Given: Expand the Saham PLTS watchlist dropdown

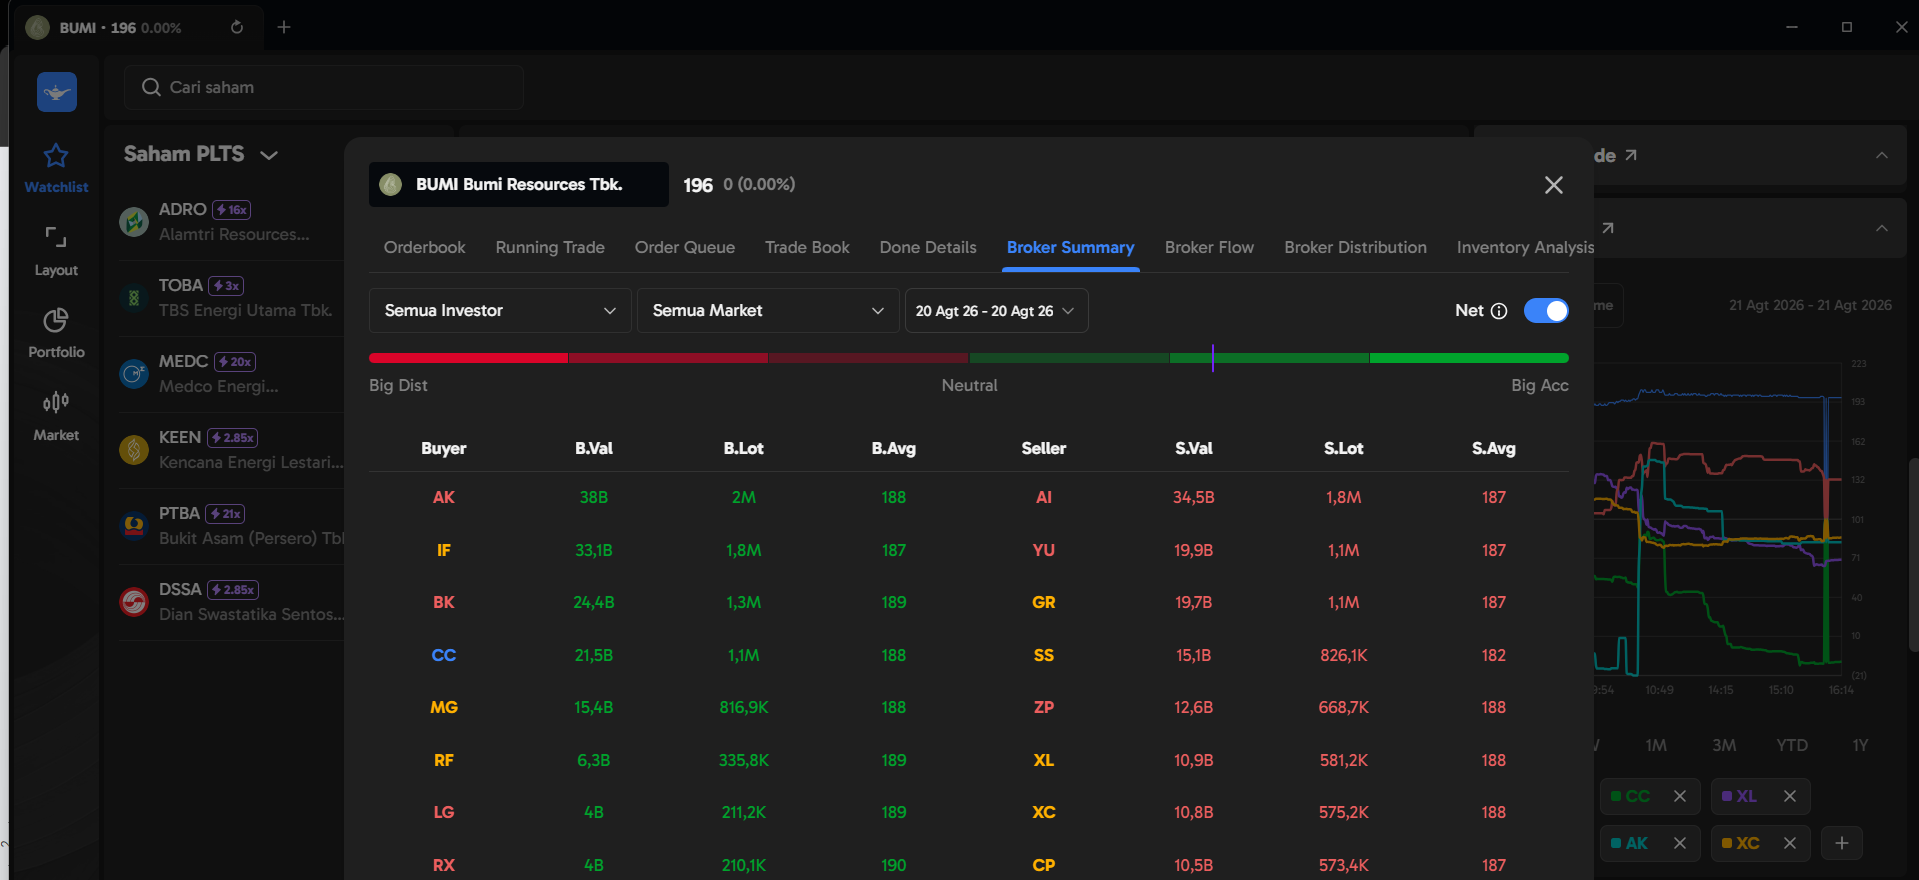Looking at the screenshot, I should [269, 155].
